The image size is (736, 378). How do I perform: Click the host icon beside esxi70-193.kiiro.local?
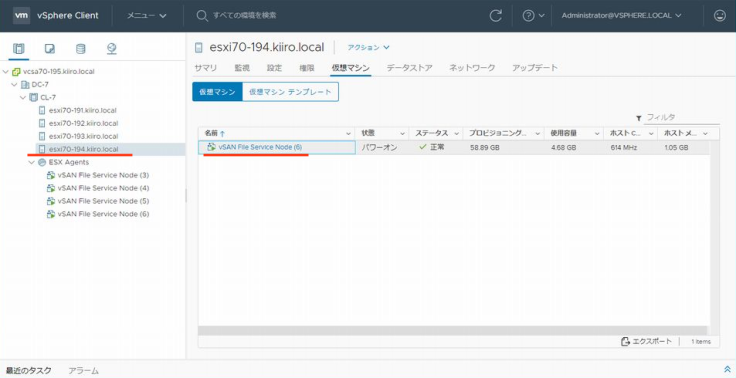tap(42, 136)
